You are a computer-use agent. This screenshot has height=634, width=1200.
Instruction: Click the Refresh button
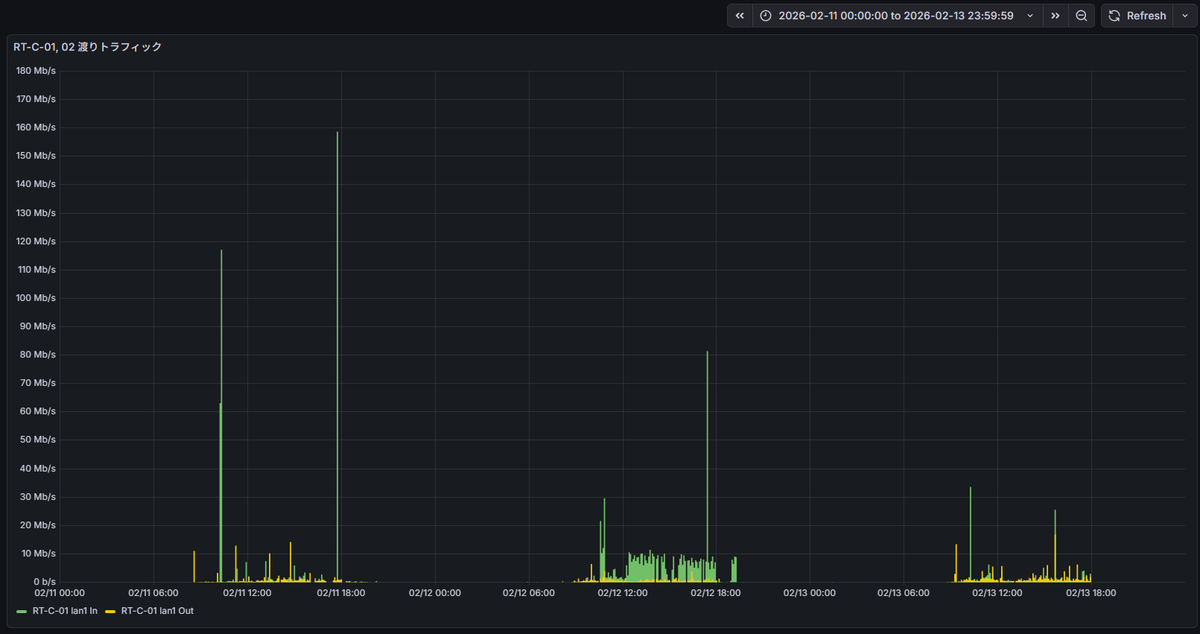click(1136, 16)
